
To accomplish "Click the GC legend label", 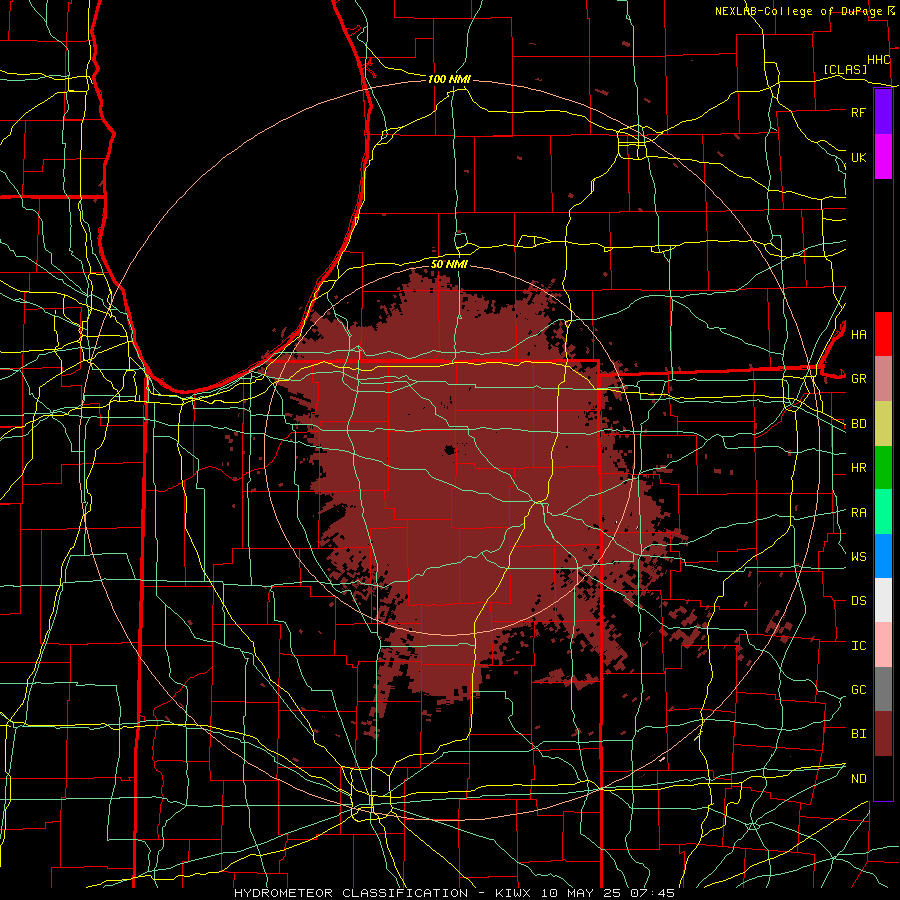I will pyautogui.click(x=858, y=689).
